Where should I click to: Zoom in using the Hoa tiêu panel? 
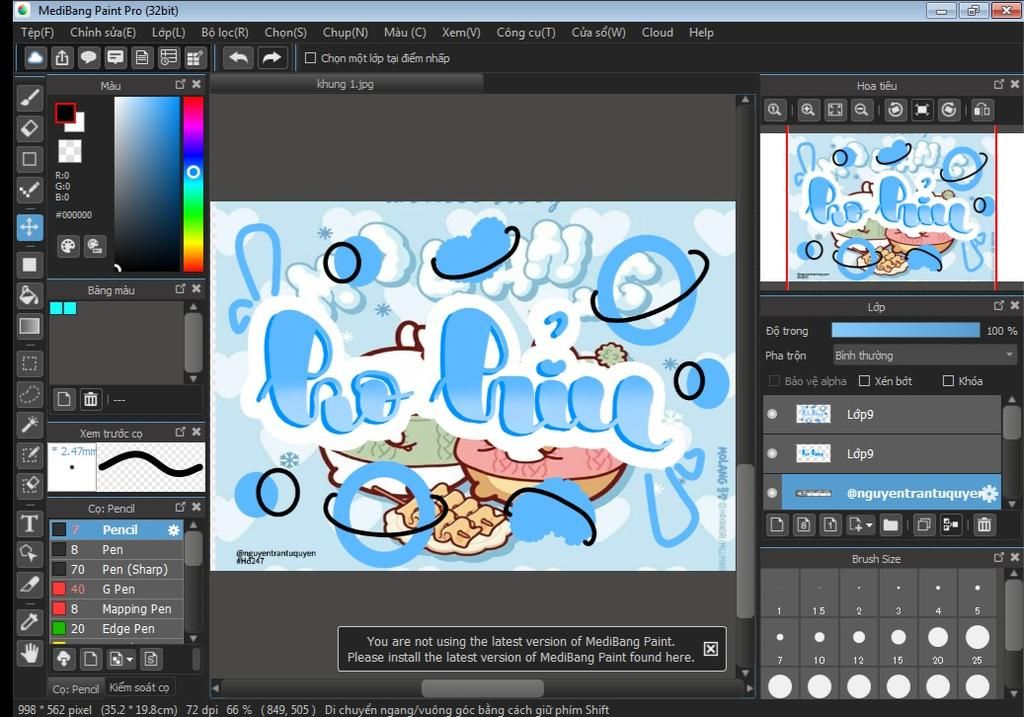[x=808, y=110]
